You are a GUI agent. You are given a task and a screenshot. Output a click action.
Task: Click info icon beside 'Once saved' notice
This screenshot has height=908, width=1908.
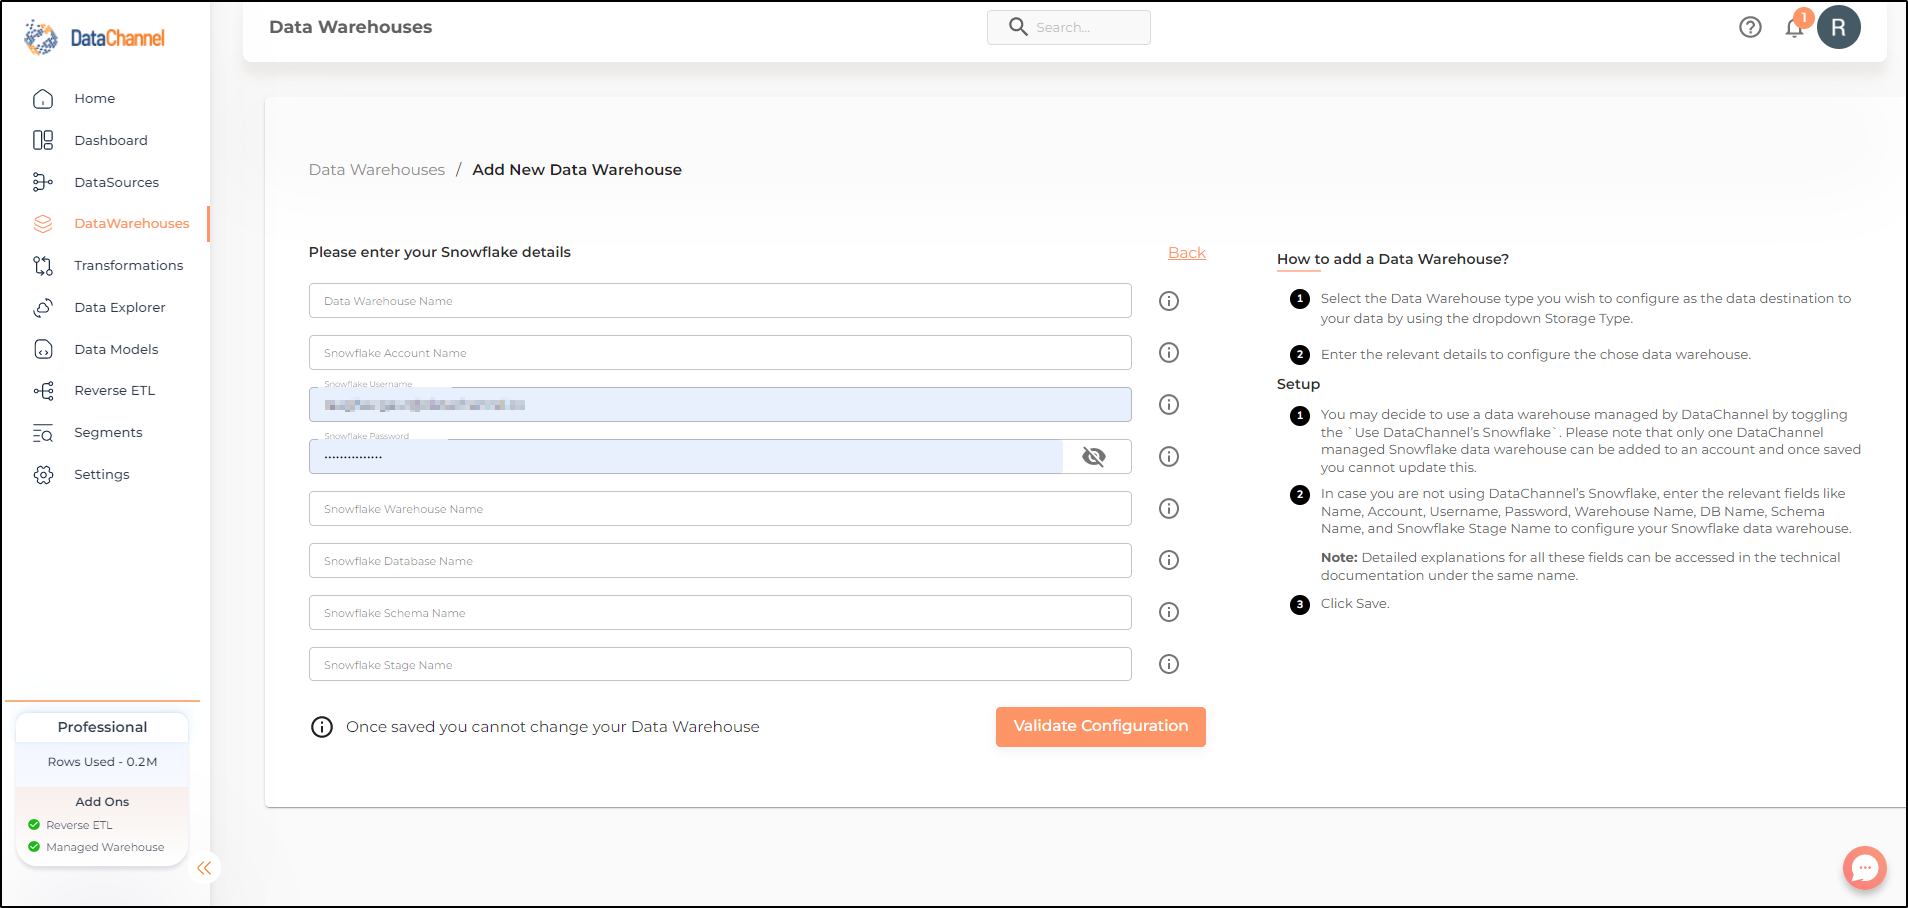point(322,727)
